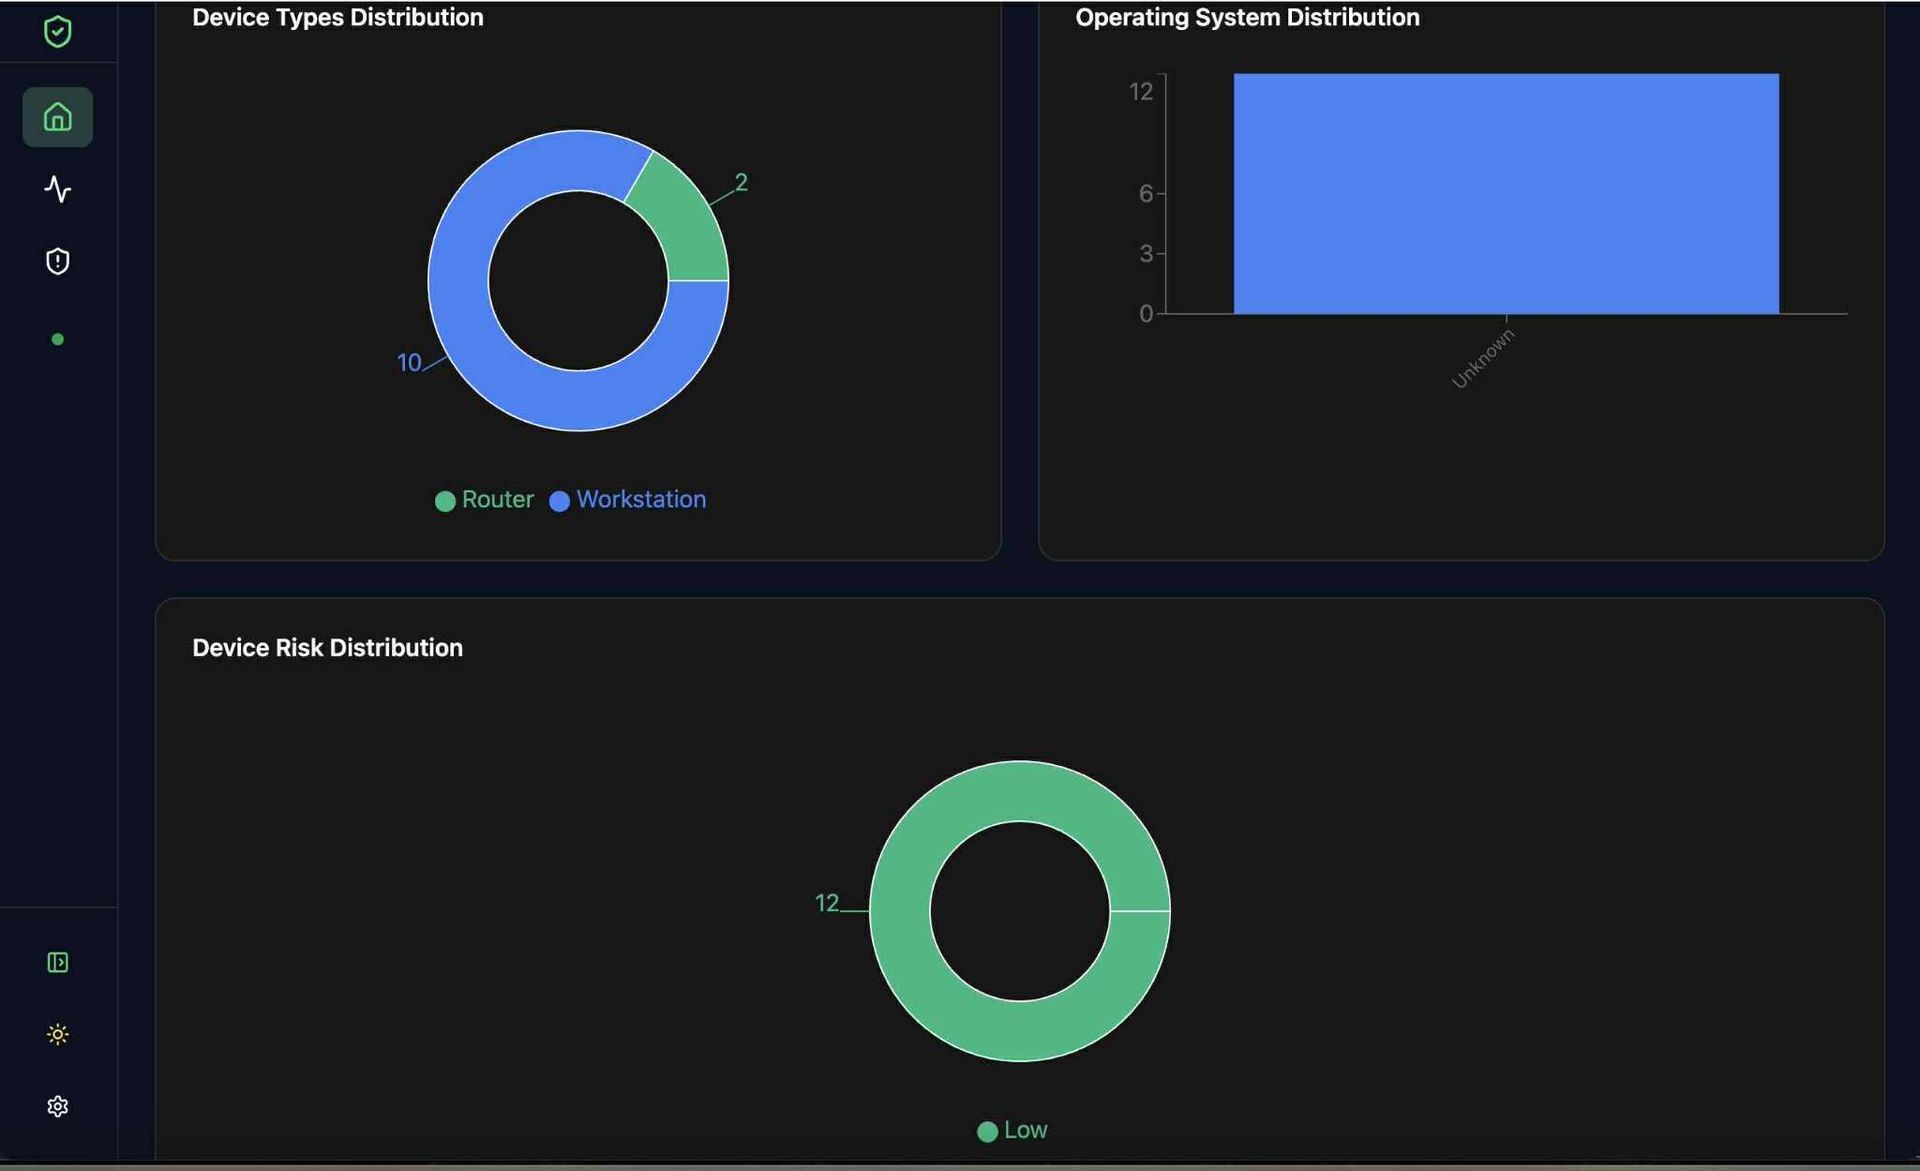Toggle Workstation legend in Device Types chart
This screenshot has width=1920, height=1171.
pyautogui.click(x=641, y=499)
